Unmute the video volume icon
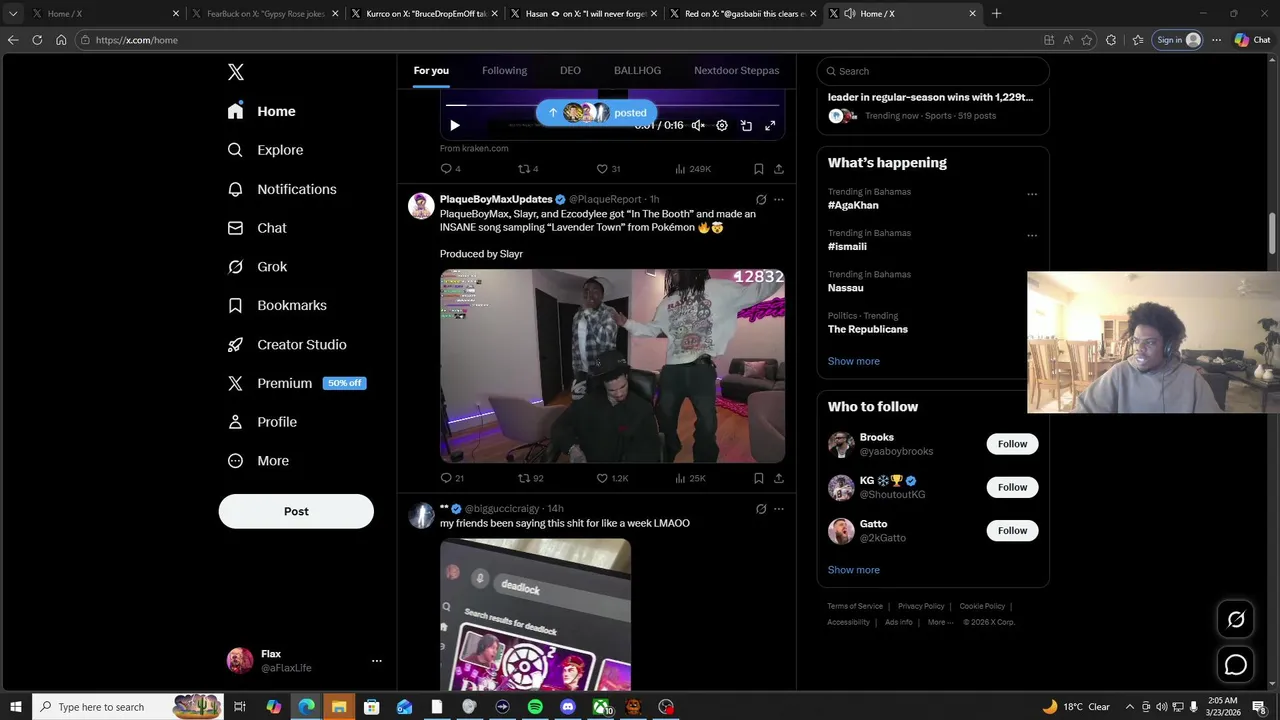This screenshot has width=1280, height=720. pos(698,126)
